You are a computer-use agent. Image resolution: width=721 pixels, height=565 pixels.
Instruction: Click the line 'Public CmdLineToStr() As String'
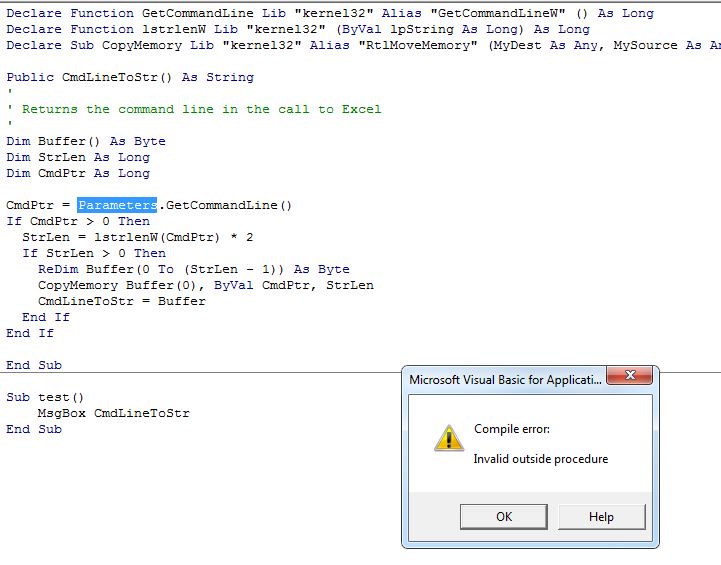pos(130,77)
